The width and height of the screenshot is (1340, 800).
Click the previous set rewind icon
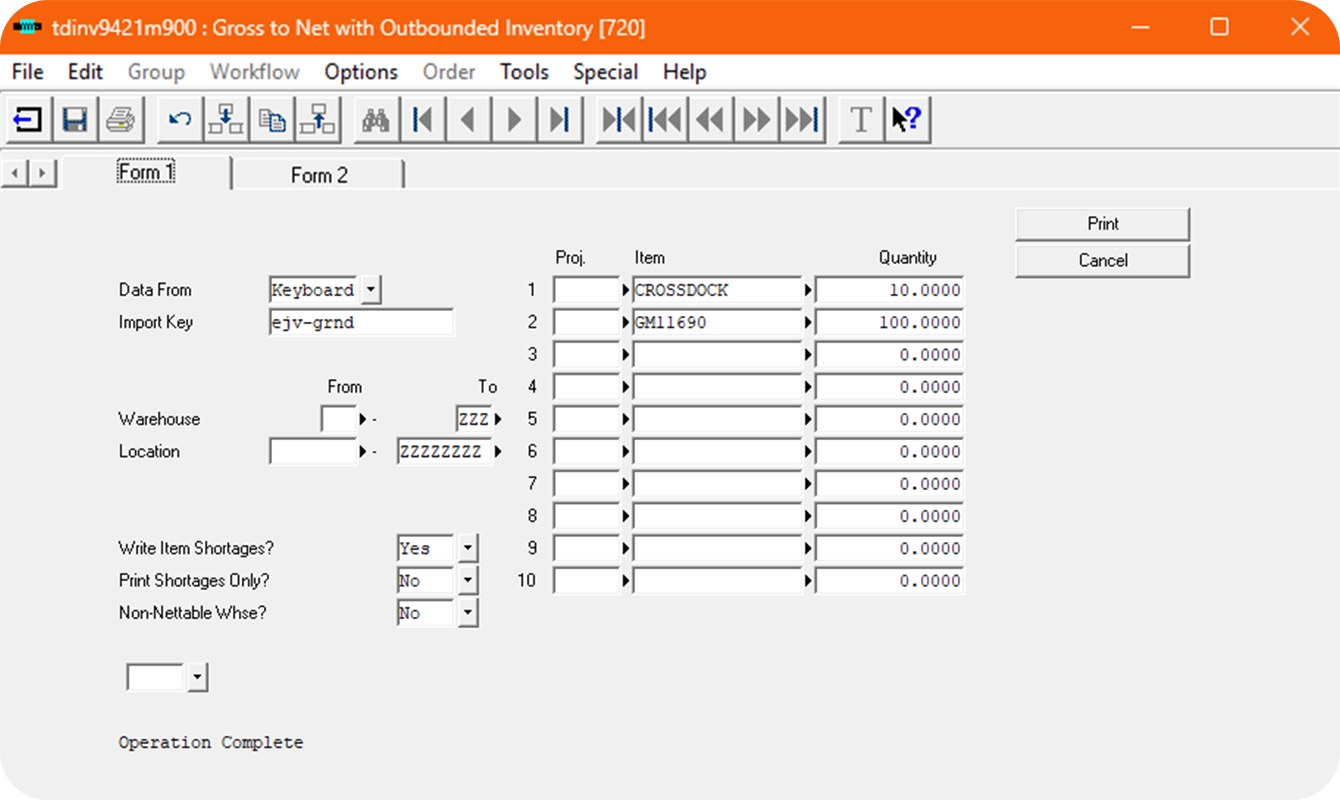pyautogui.click(x=711, y=121)
